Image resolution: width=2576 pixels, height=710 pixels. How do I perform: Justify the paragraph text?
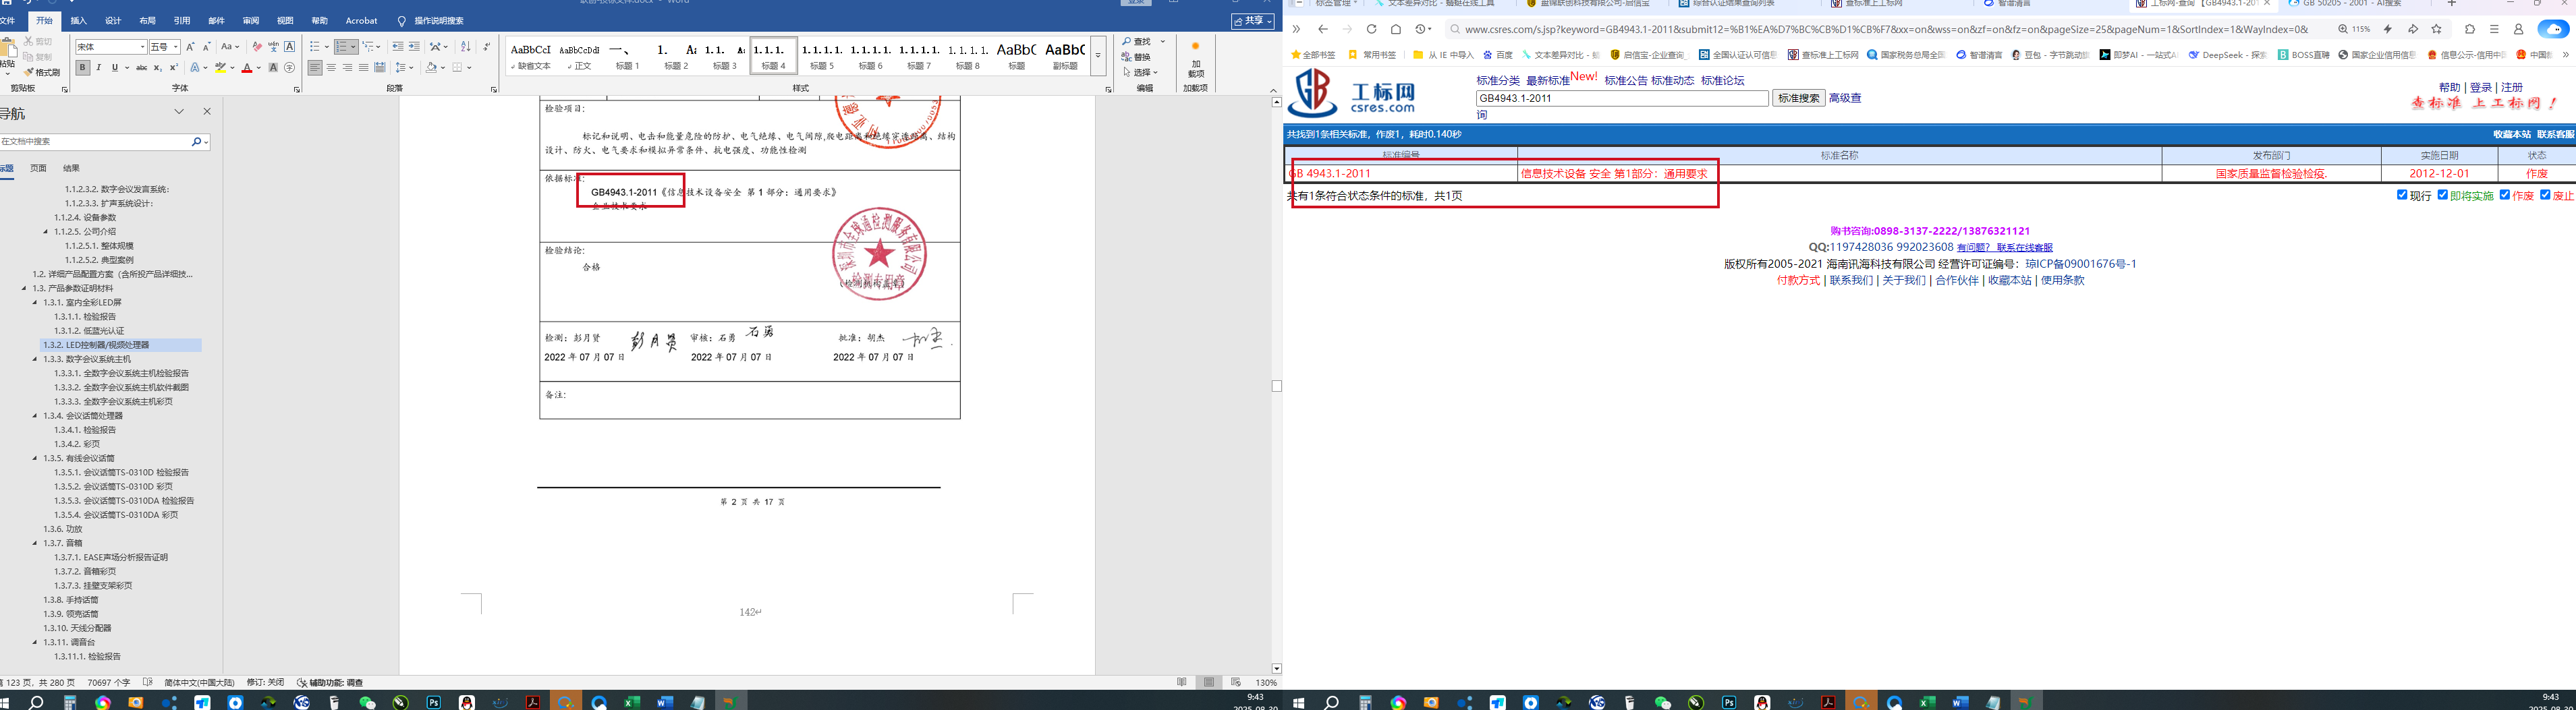pos(363,68)
